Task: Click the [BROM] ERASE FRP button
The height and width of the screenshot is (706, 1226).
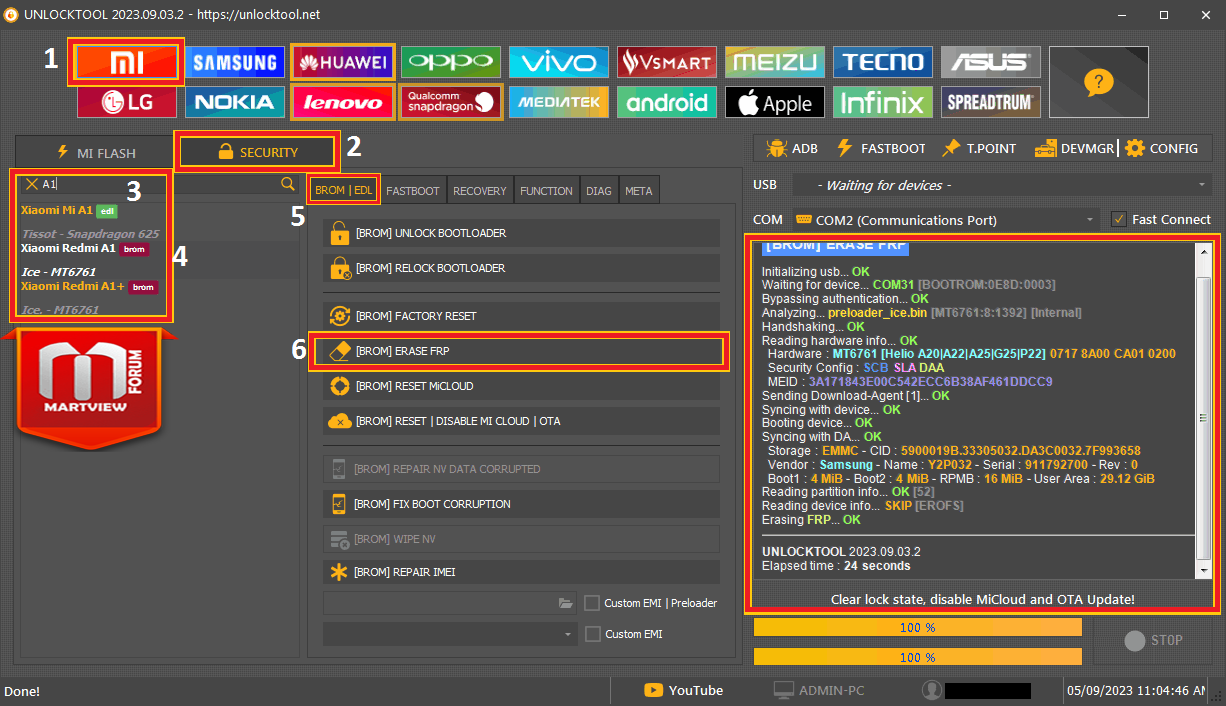Action: 515,351
